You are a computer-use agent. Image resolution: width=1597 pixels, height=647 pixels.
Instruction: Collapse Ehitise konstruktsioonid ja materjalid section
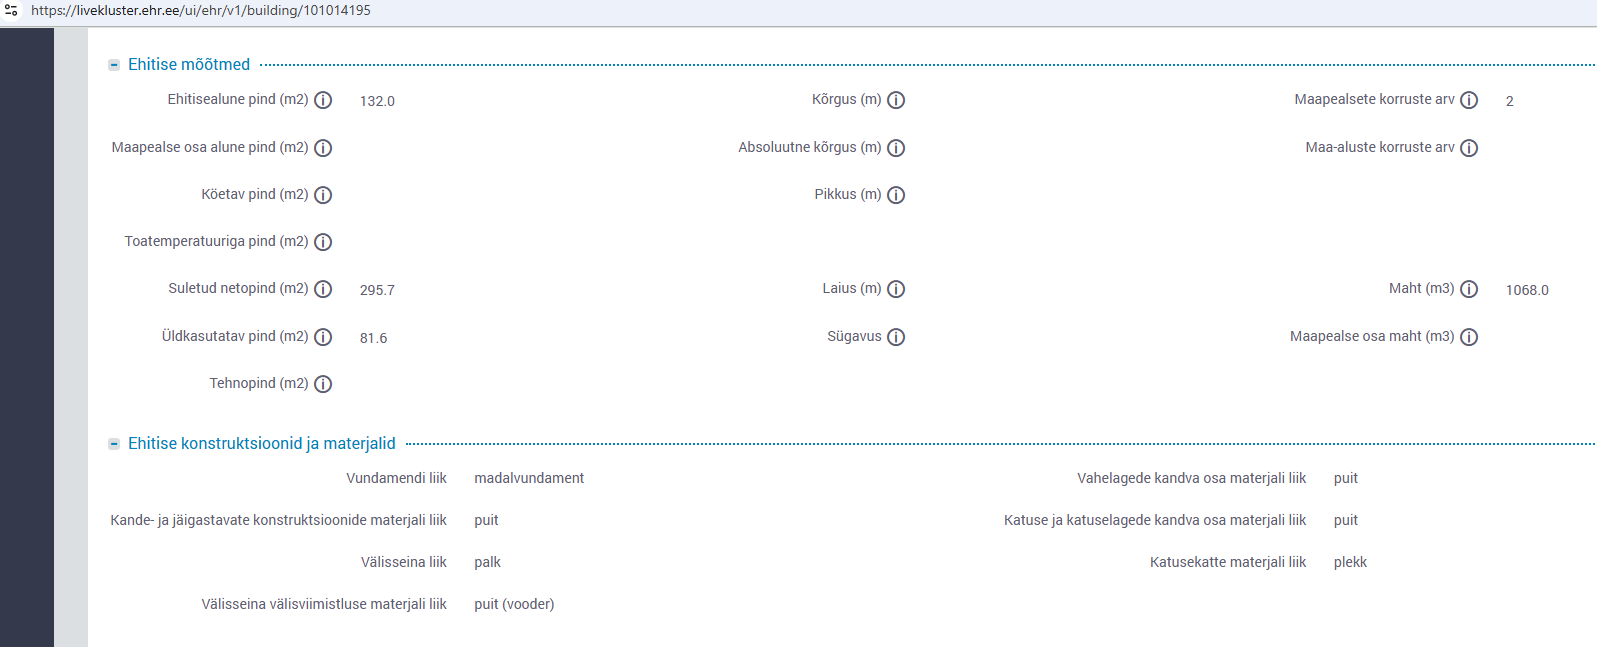[114, 444]
